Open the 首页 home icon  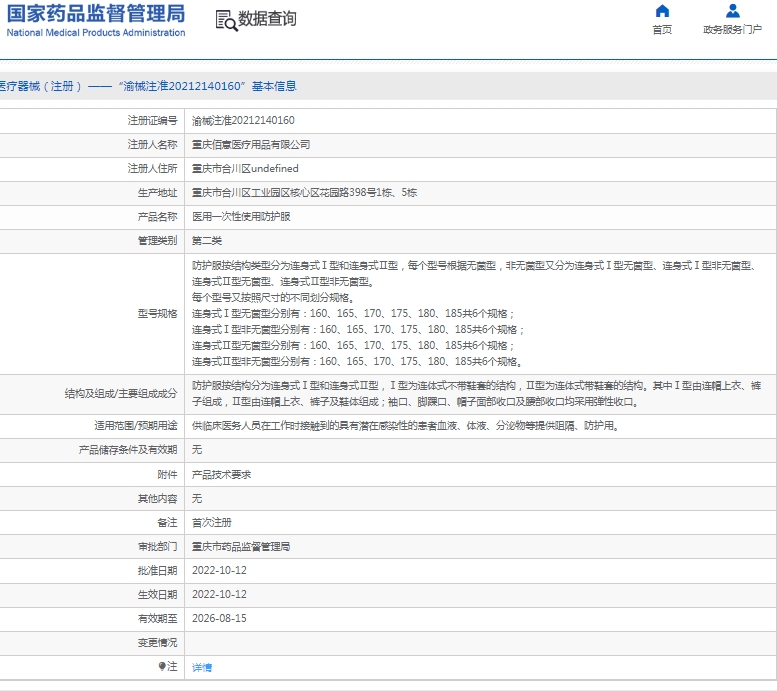coord(662,11)
